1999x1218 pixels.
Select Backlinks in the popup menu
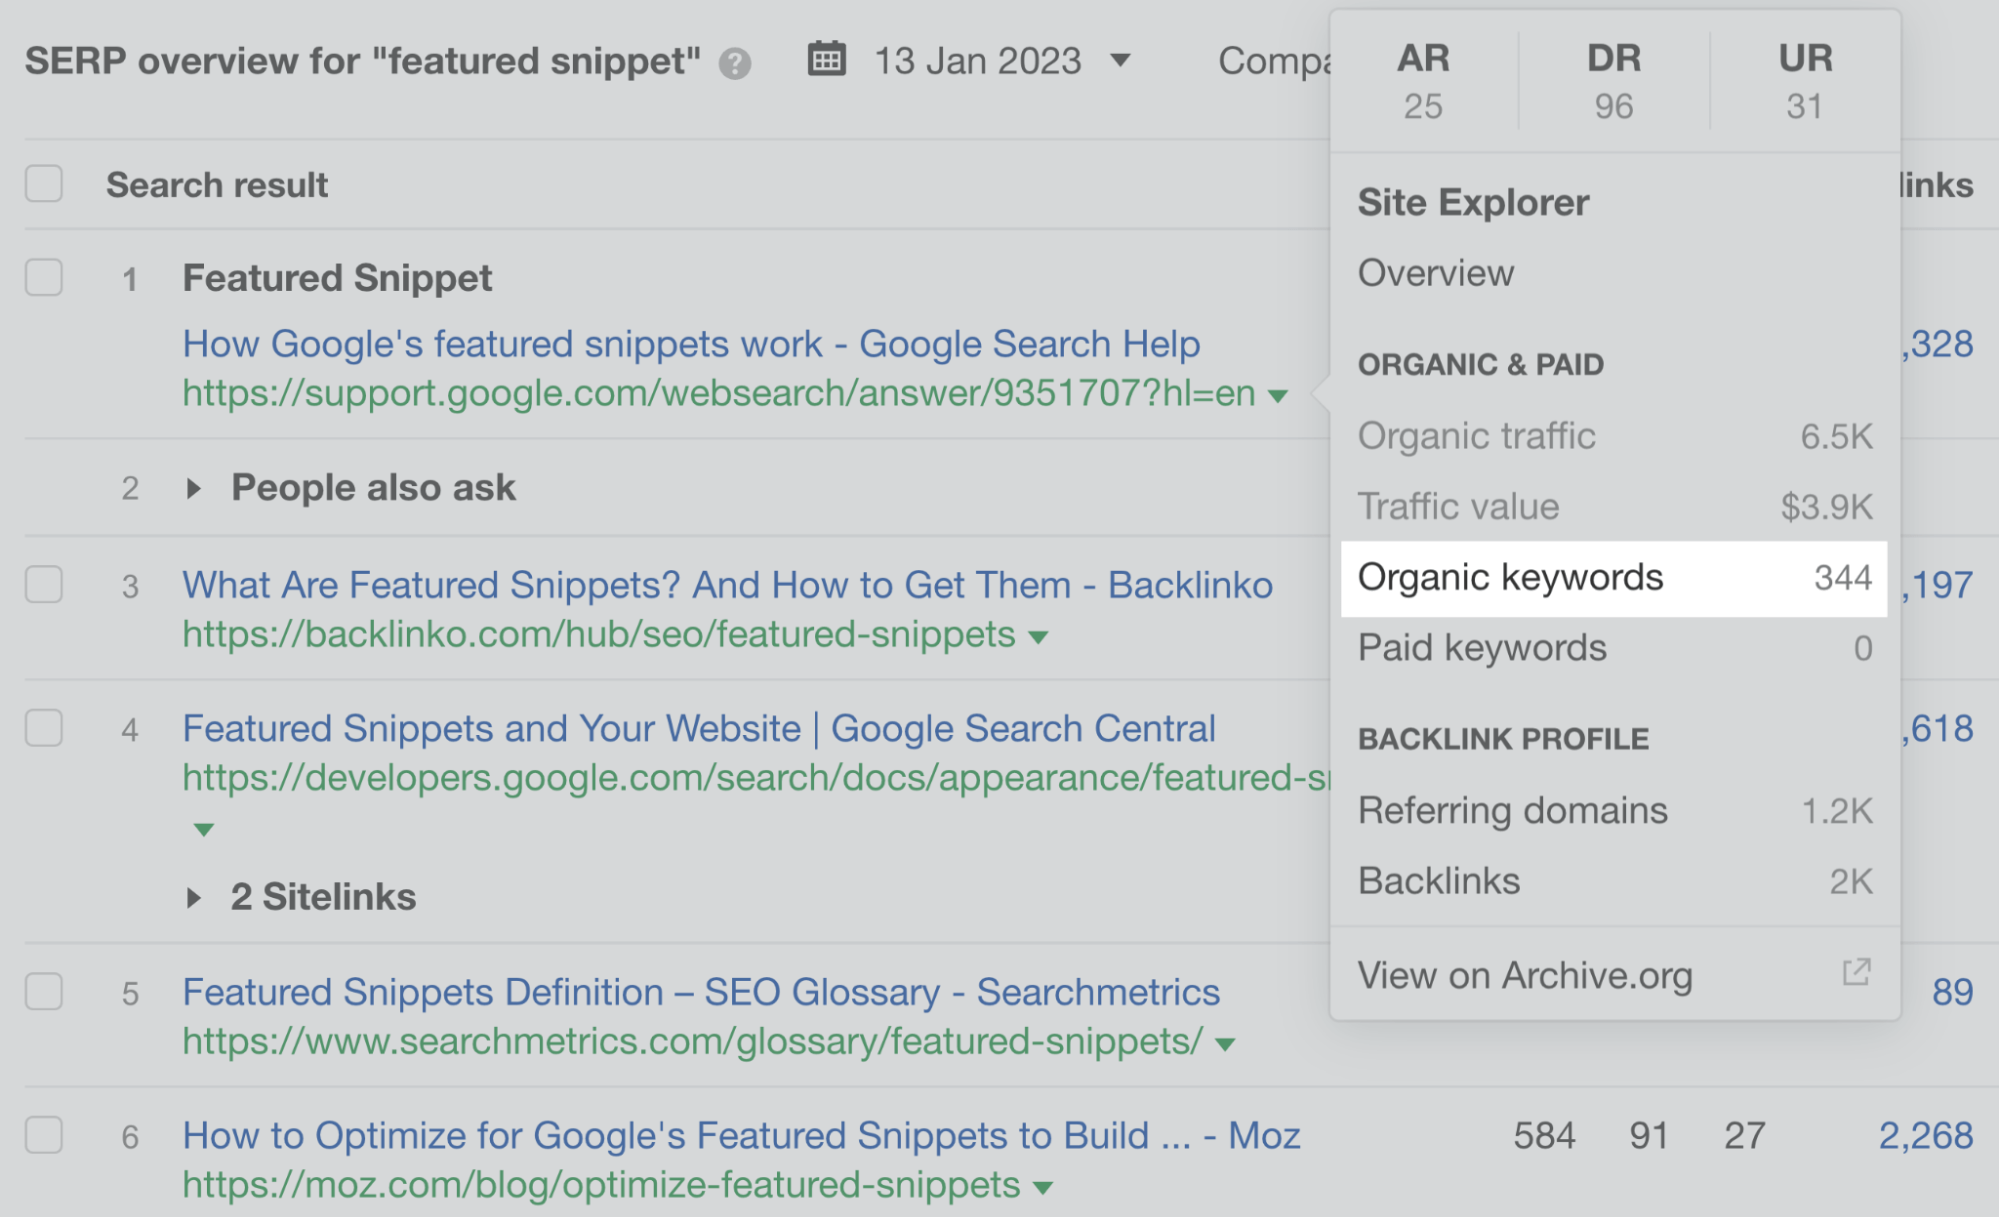(1439, 881)
